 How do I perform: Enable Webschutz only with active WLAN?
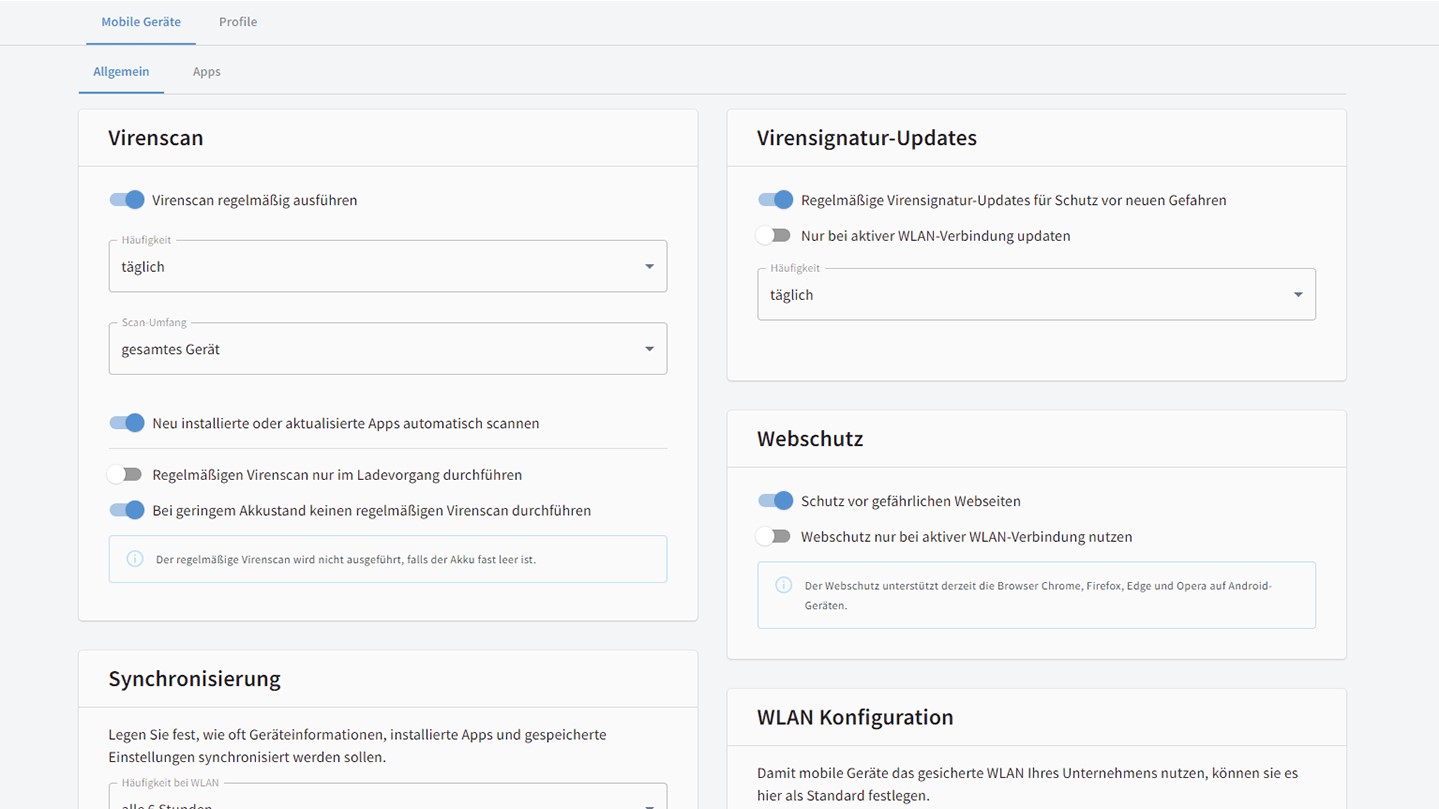[774, 537]
